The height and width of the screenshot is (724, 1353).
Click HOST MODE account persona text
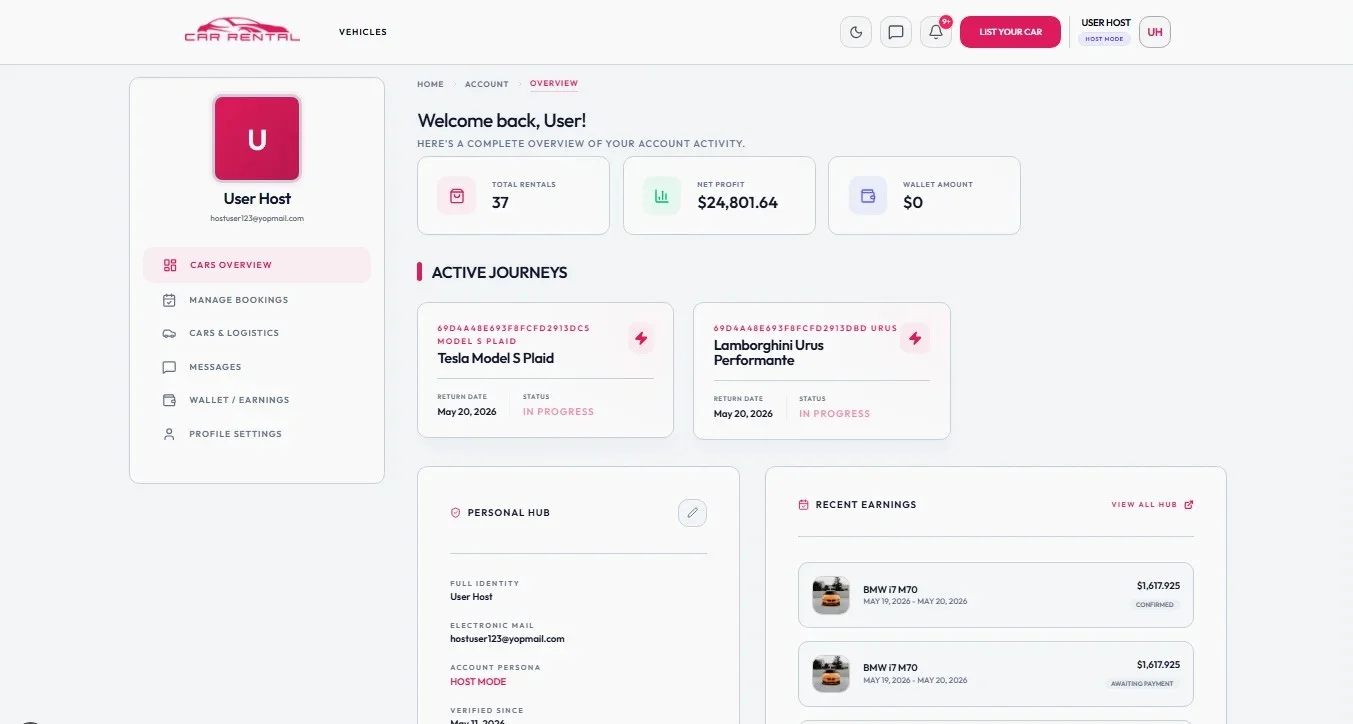coord(478,682)
